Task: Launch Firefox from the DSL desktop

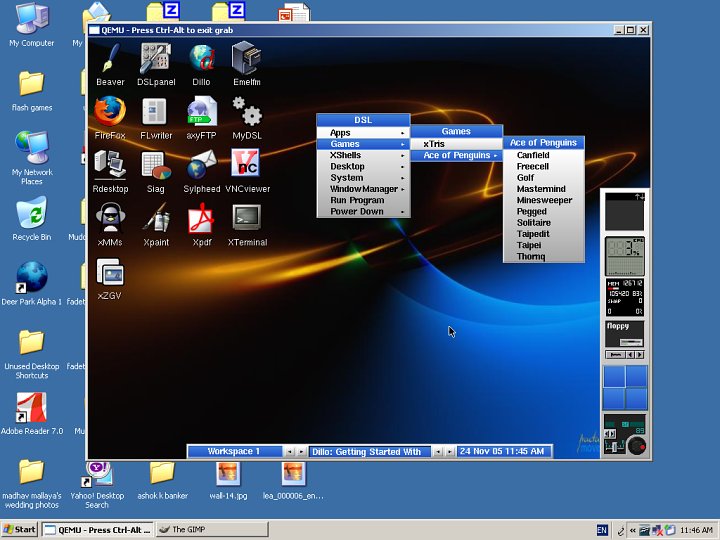Action: pyautogui.click(x=110, y=112)
